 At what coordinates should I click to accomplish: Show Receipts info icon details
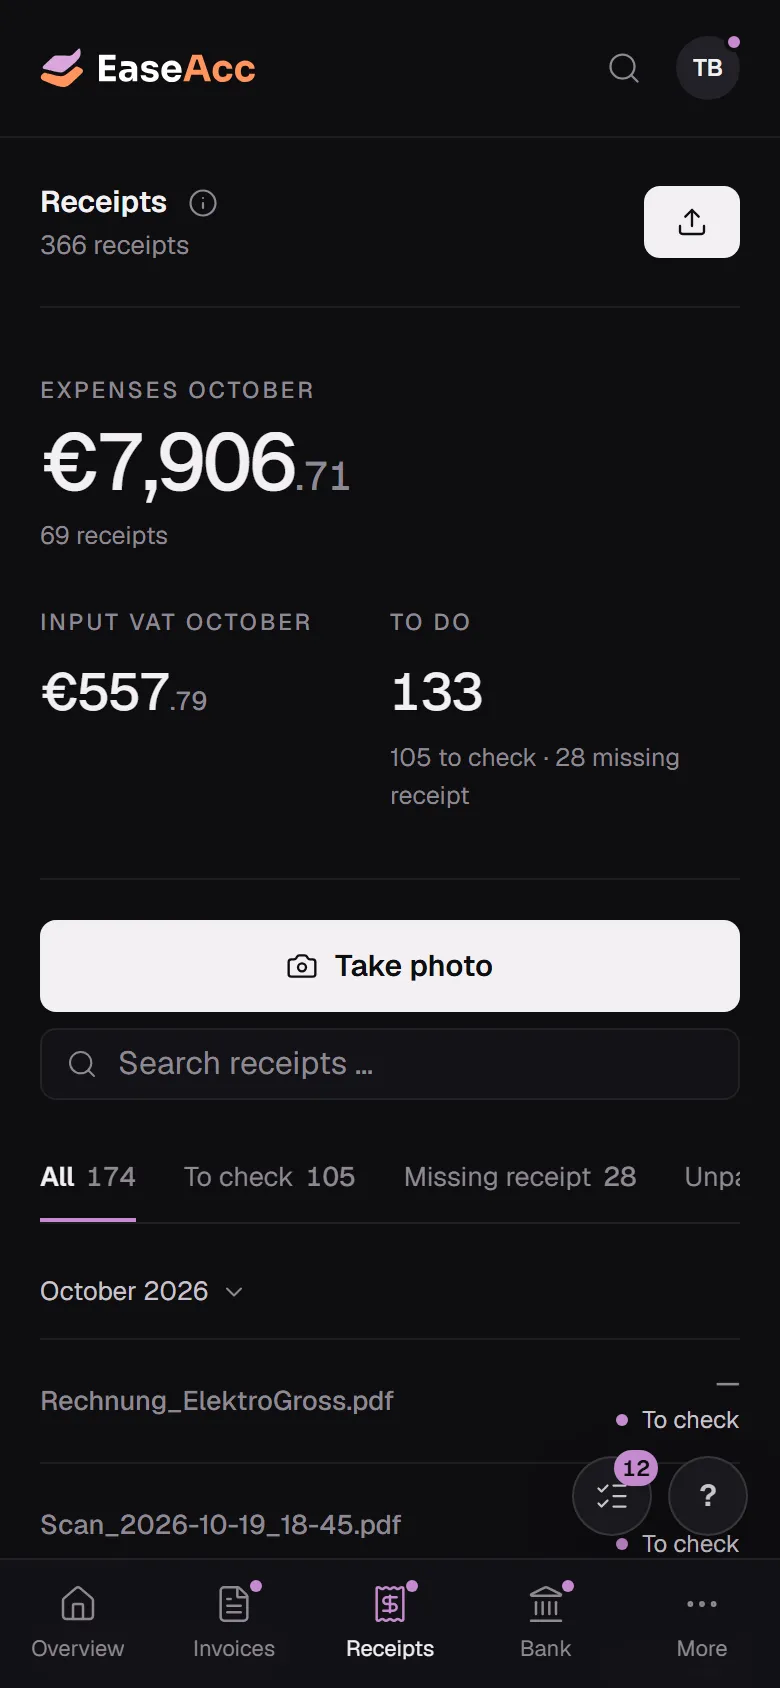point(203,203)
